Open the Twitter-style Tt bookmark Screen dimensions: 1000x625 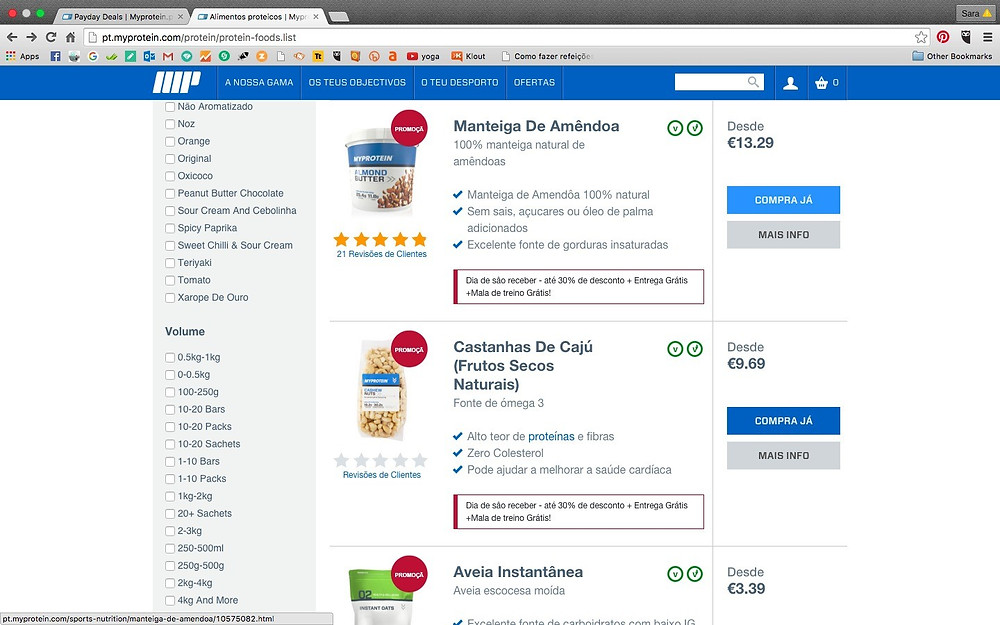(318, 56)
